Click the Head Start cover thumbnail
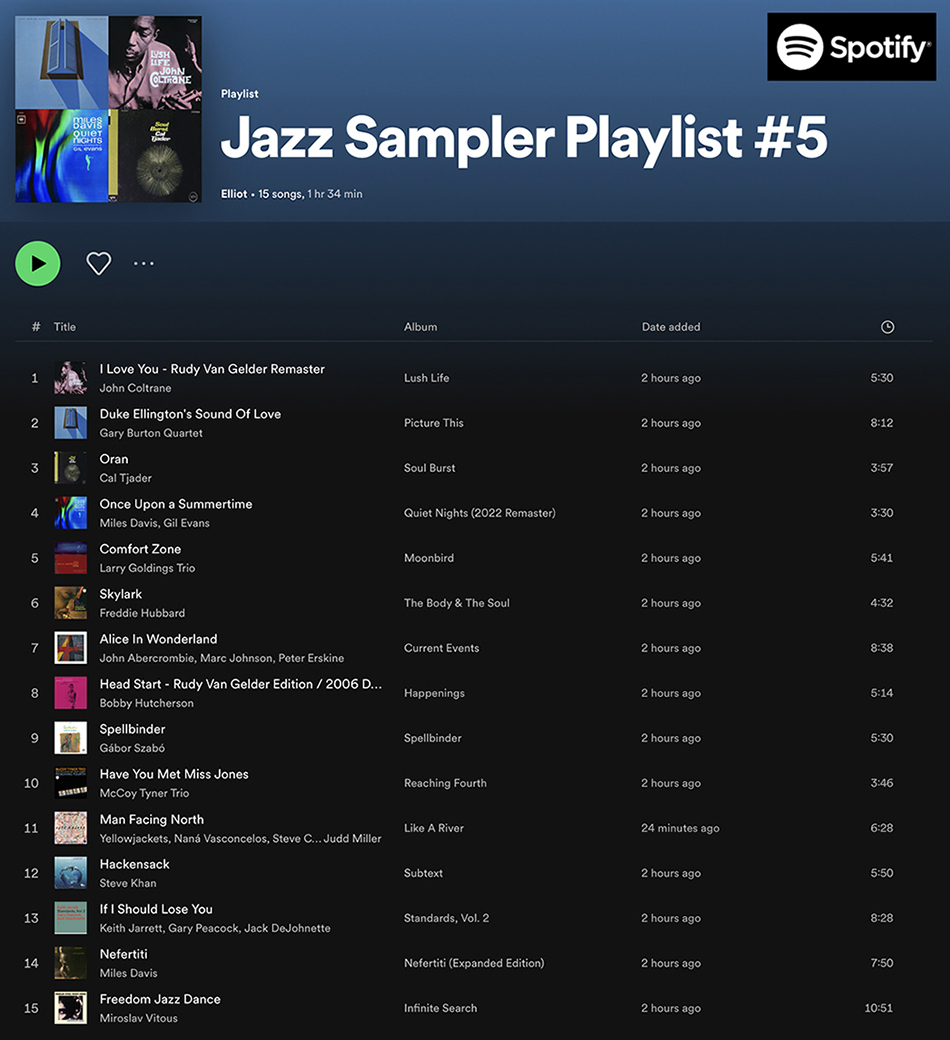 [70, 693]
